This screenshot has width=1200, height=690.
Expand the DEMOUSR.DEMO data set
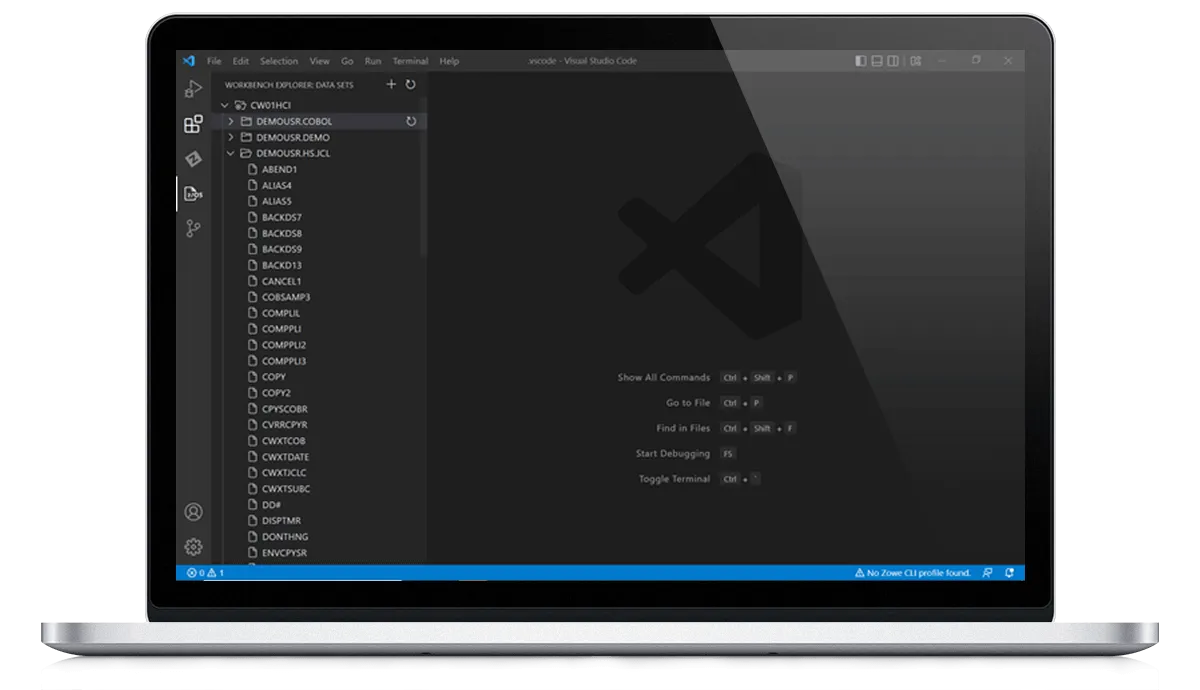coord(232,137)
